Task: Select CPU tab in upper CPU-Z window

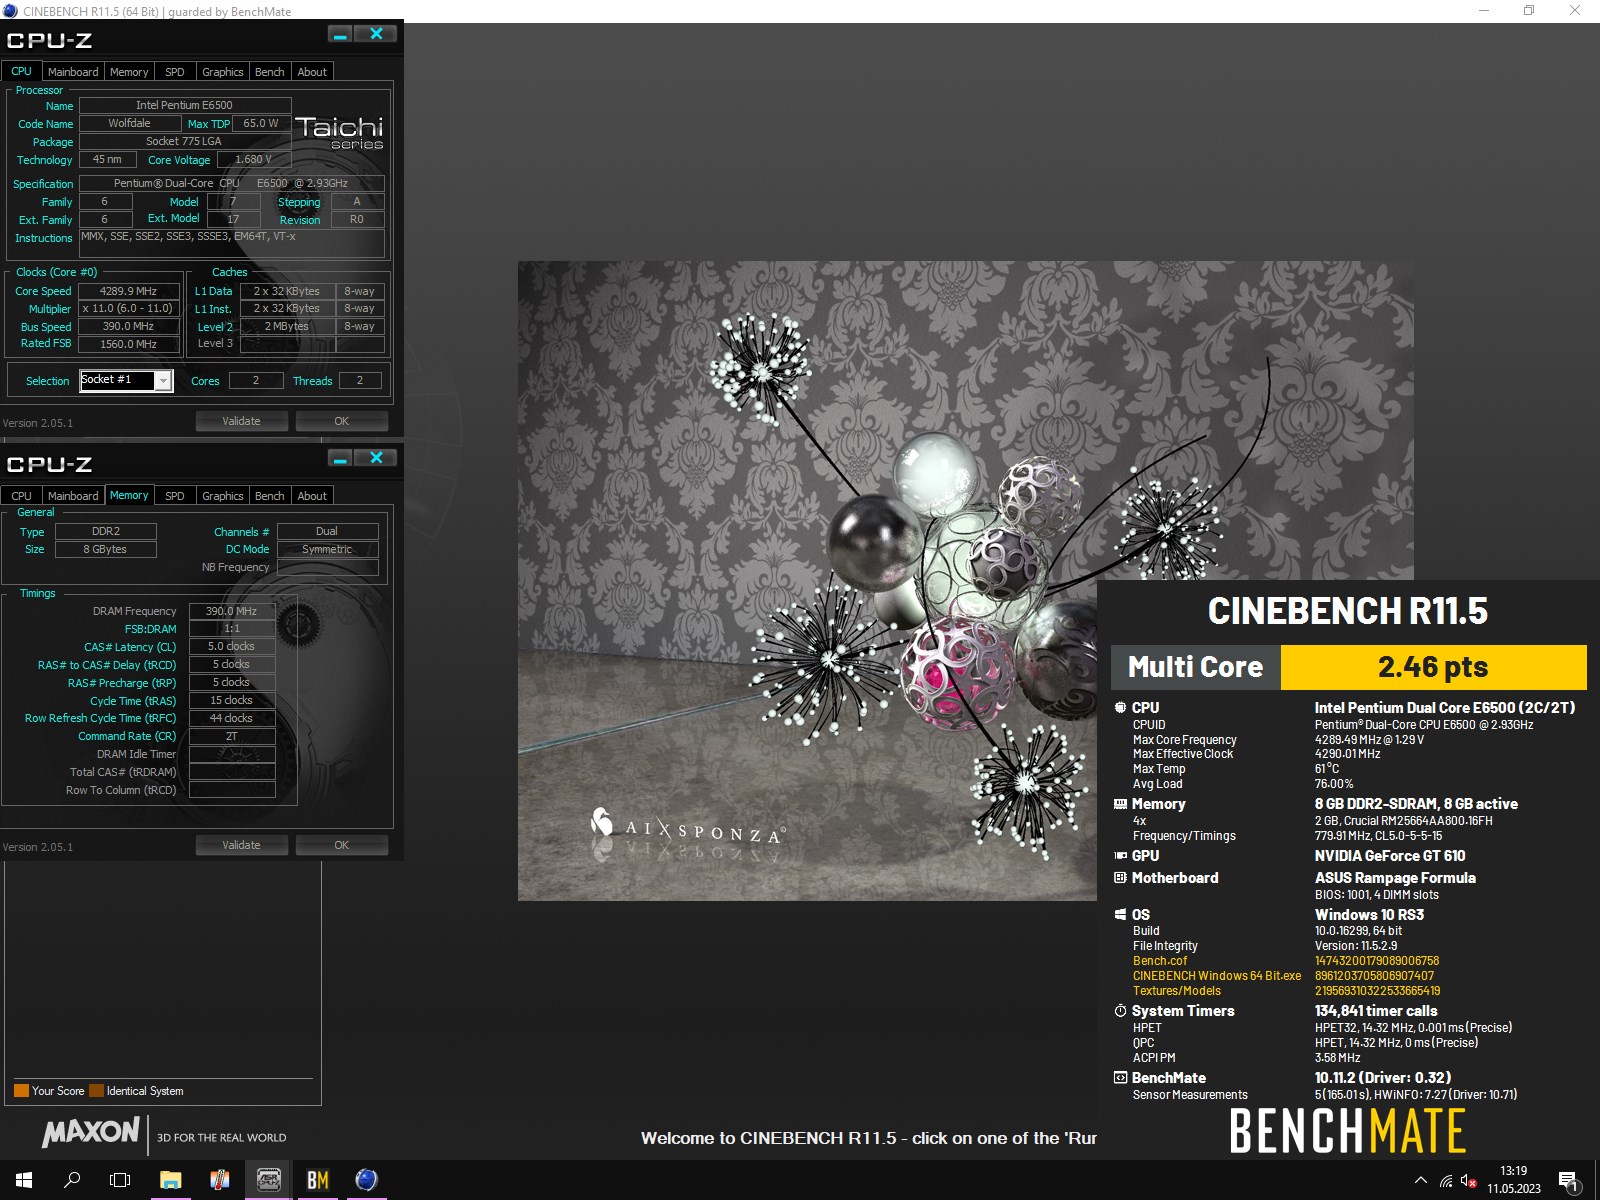Action: pos(21,71)
